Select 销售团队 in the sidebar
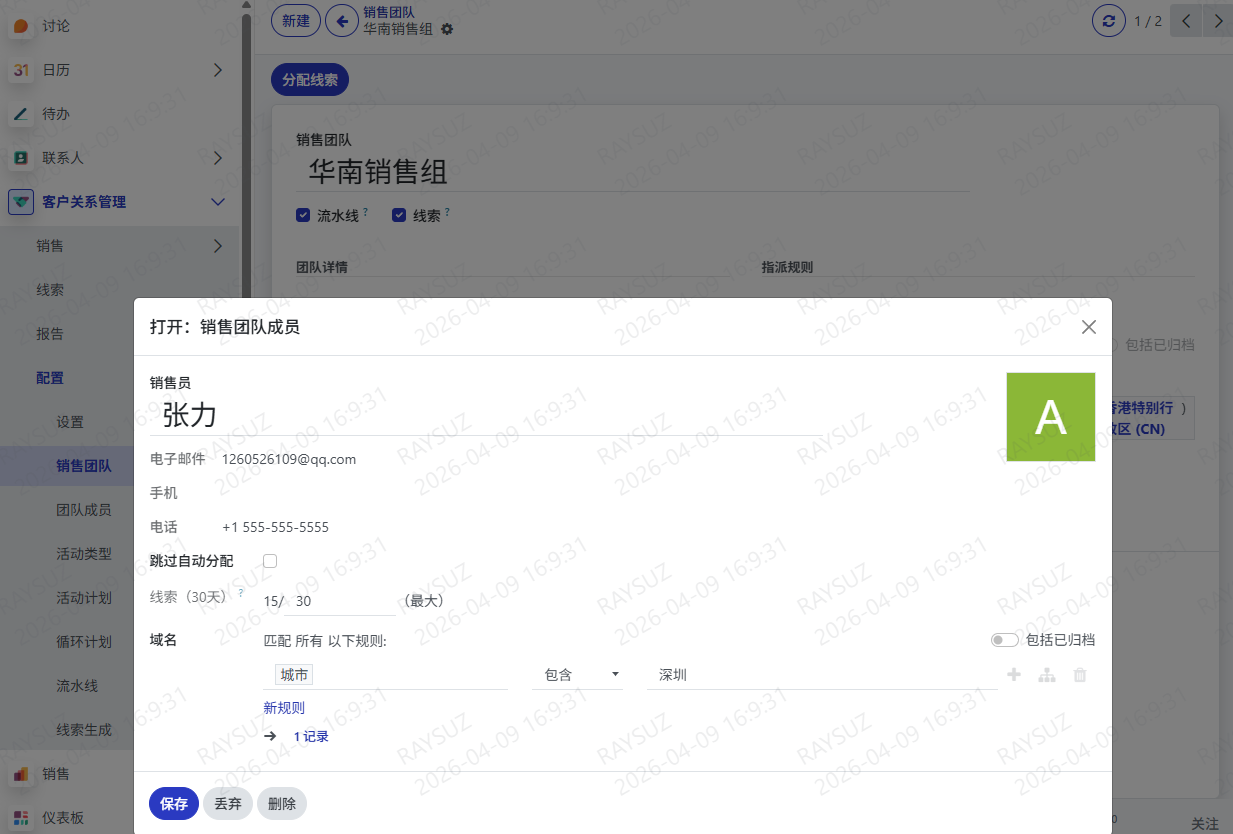 point(84,466)
